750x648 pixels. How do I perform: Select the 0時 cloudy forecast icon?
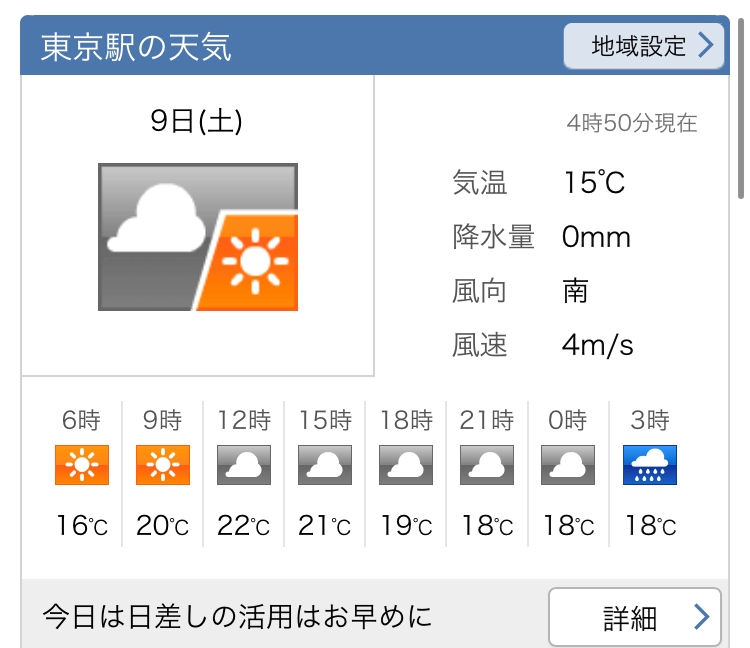(x=568, y=465)
